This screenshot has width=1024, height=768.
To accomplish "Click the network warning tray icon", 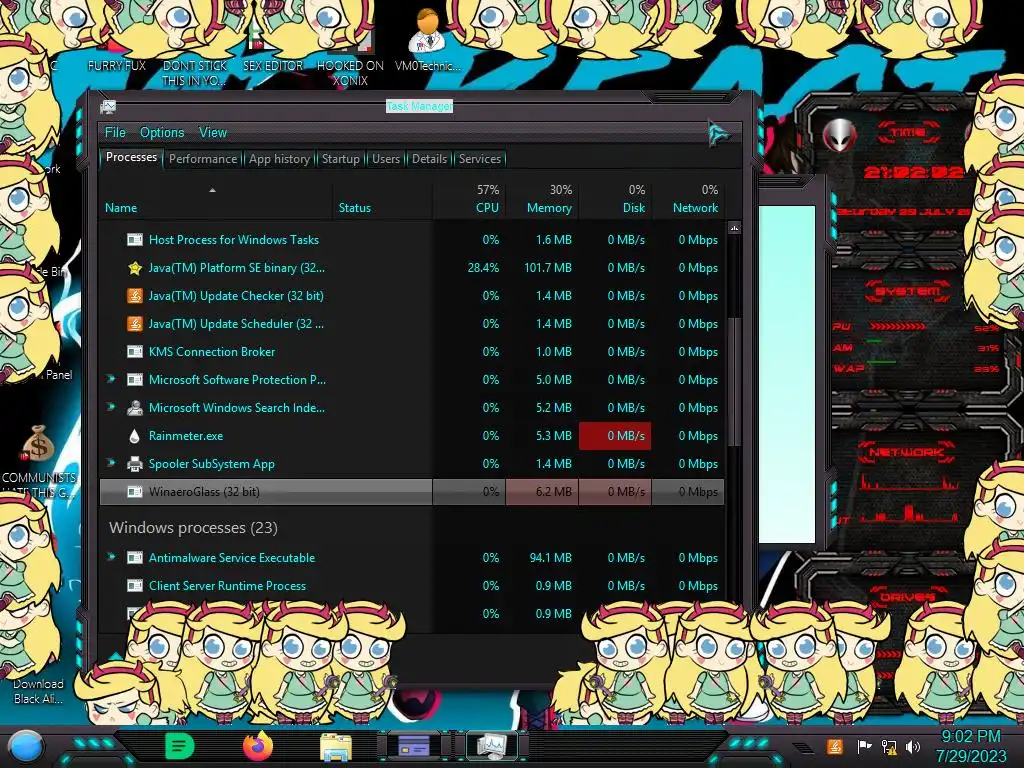I will point(889,746).
